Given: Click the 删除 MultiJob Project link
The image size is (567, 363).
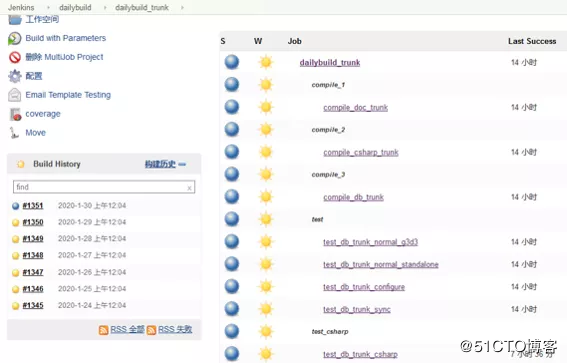Looking at the screenshot, I should point(64,57).
